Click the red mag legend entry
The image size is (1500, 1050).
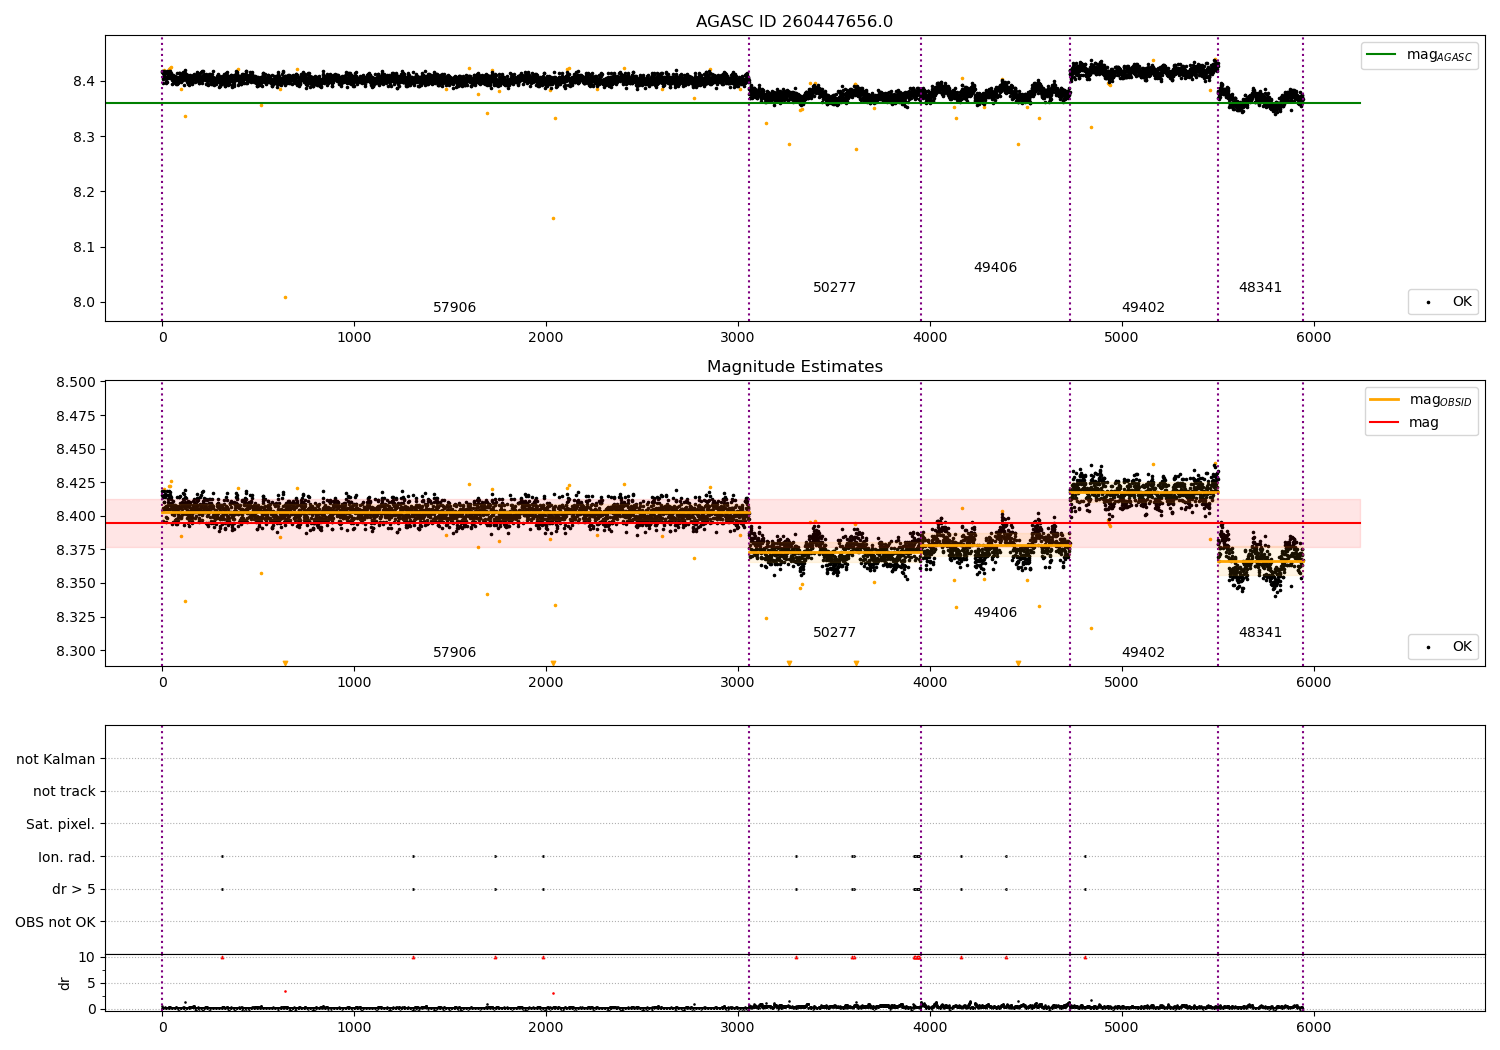coord(1404,422)
